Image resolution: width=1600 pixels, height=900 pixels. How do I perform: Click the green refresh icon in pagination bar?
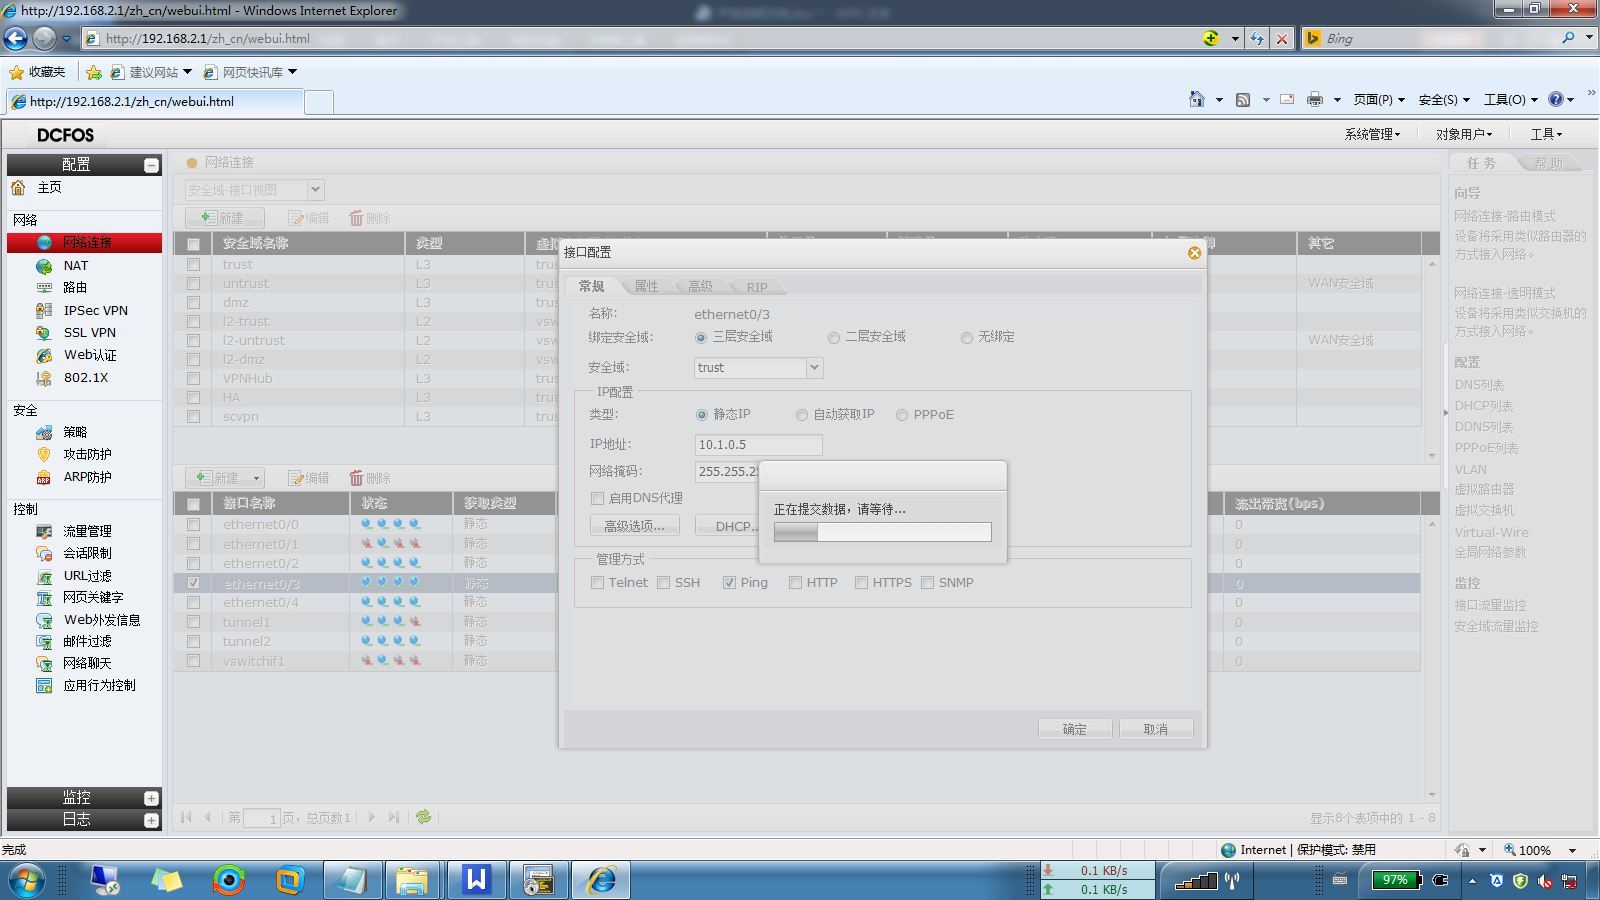tap(424, 817)
